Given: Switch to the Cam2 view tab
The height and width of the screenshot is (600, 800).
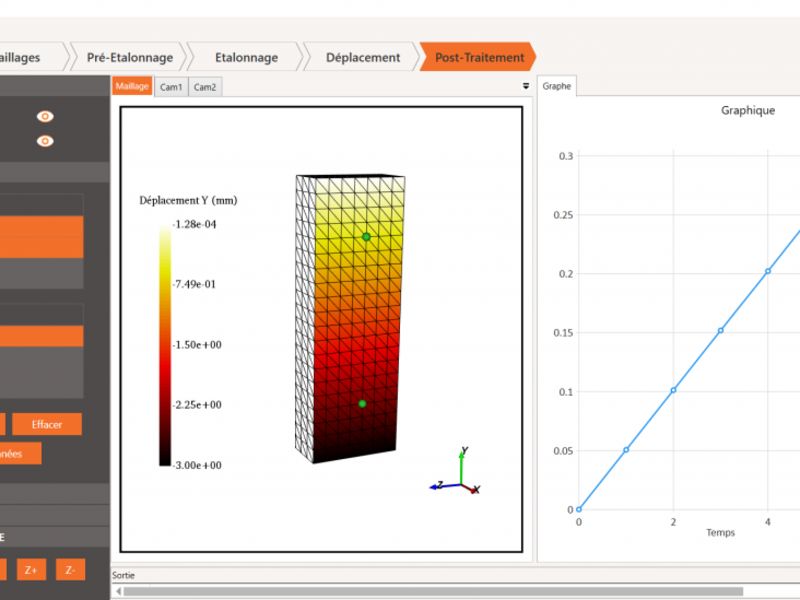Looking at the screenshot, I should [205, 87].
